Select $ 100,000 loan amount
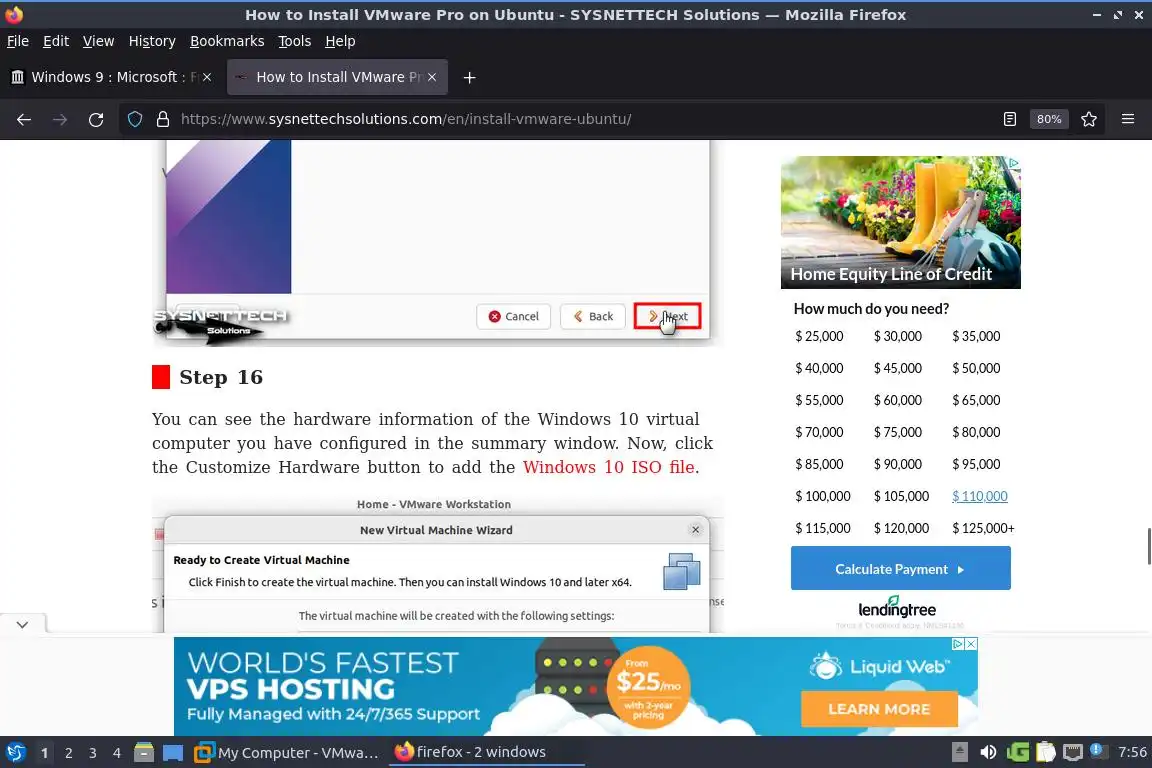The height and width of the screenshot is (768, 1152). click(x=823, y=496)
